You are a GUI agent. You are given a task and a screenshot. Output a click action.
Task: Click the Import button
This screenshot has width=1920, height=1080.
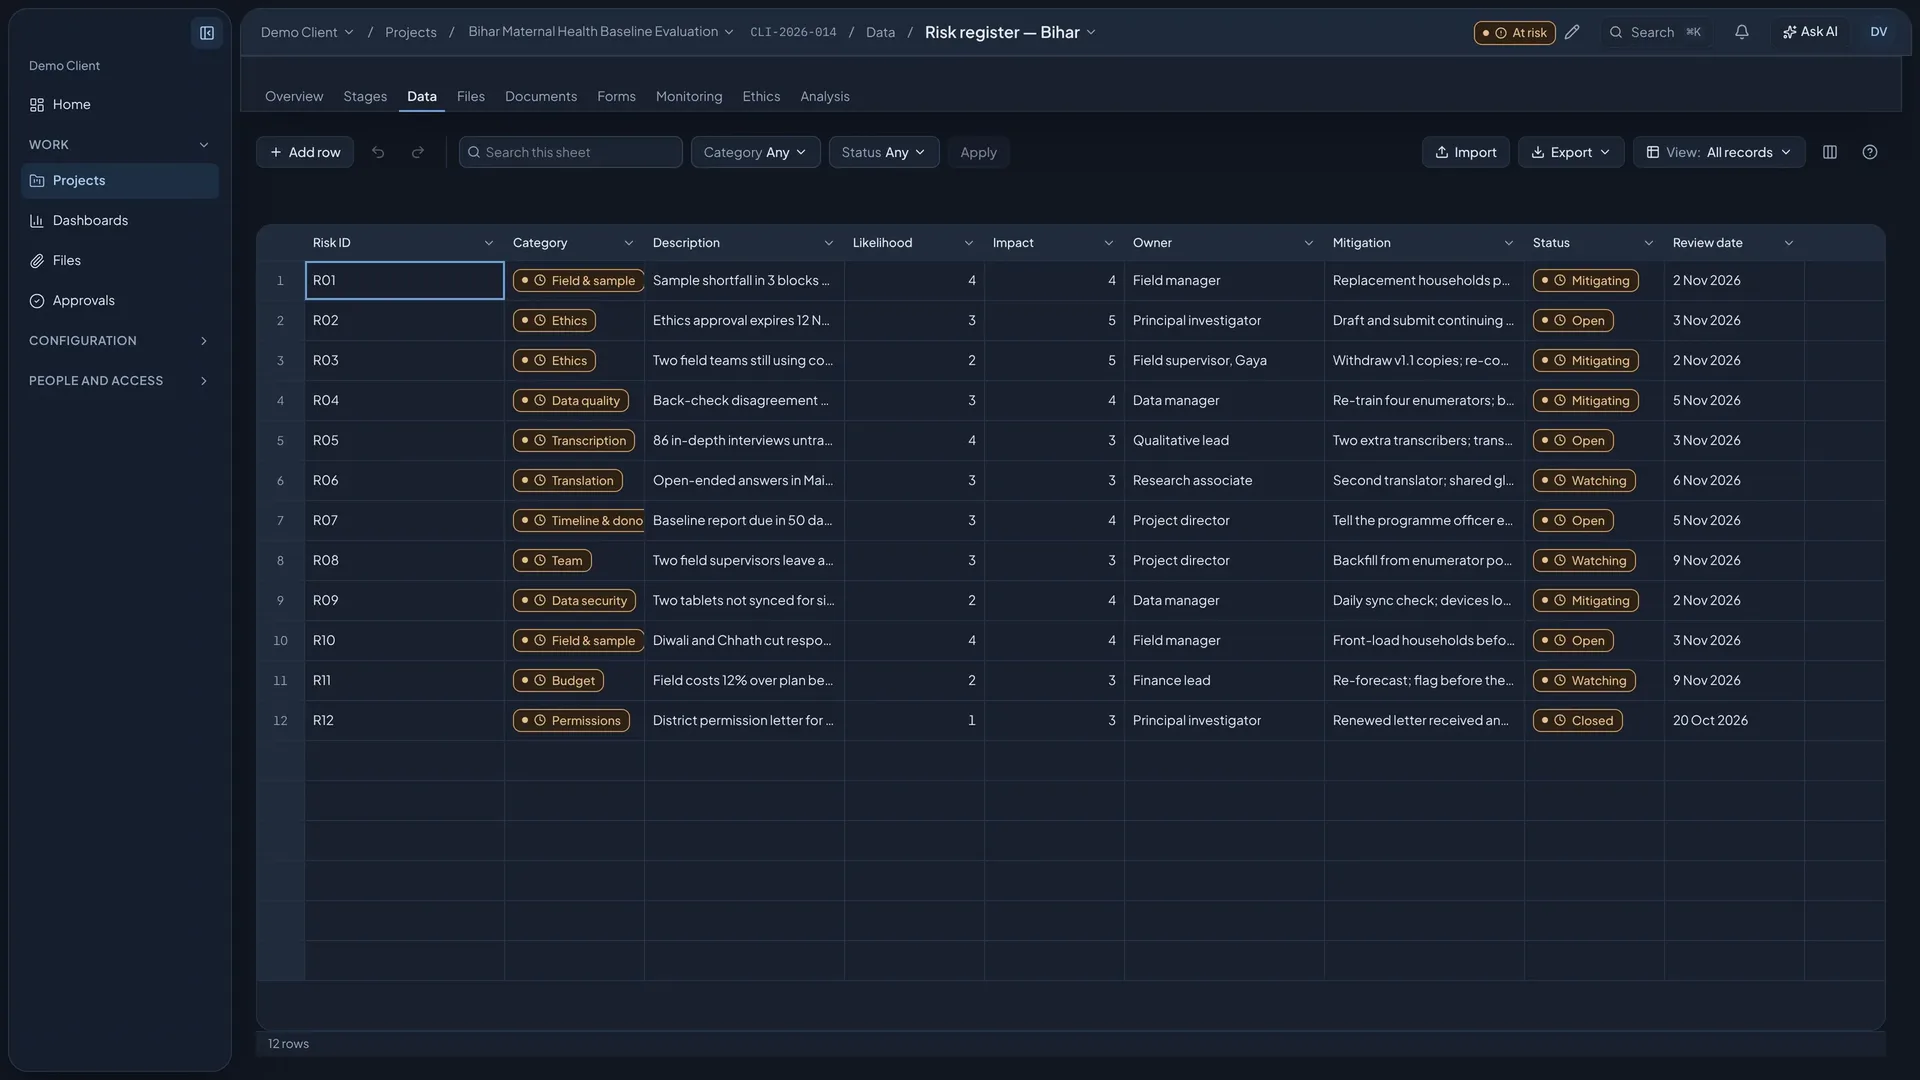click(x=1466, y=152)
